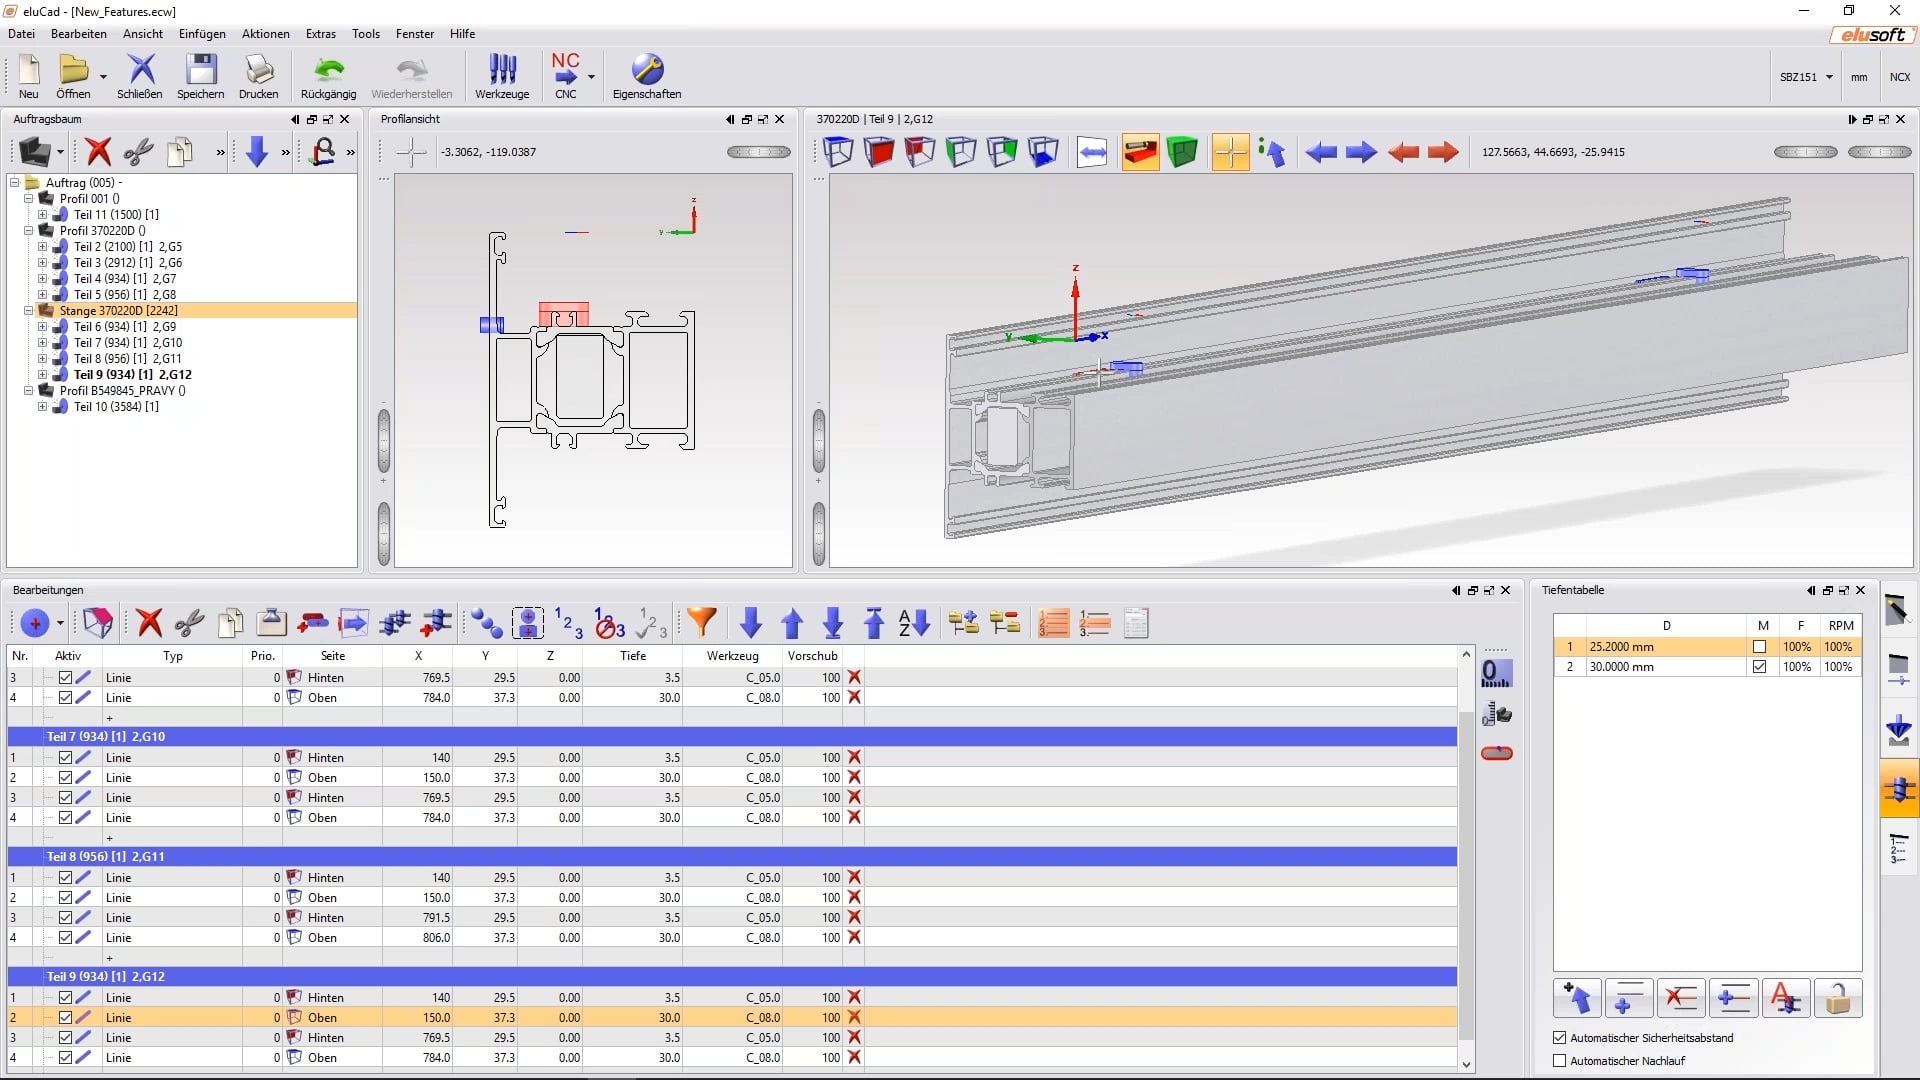Open the Ansicht menu
This screenshot has height=1080, width=1920.
tap(142, 33)
